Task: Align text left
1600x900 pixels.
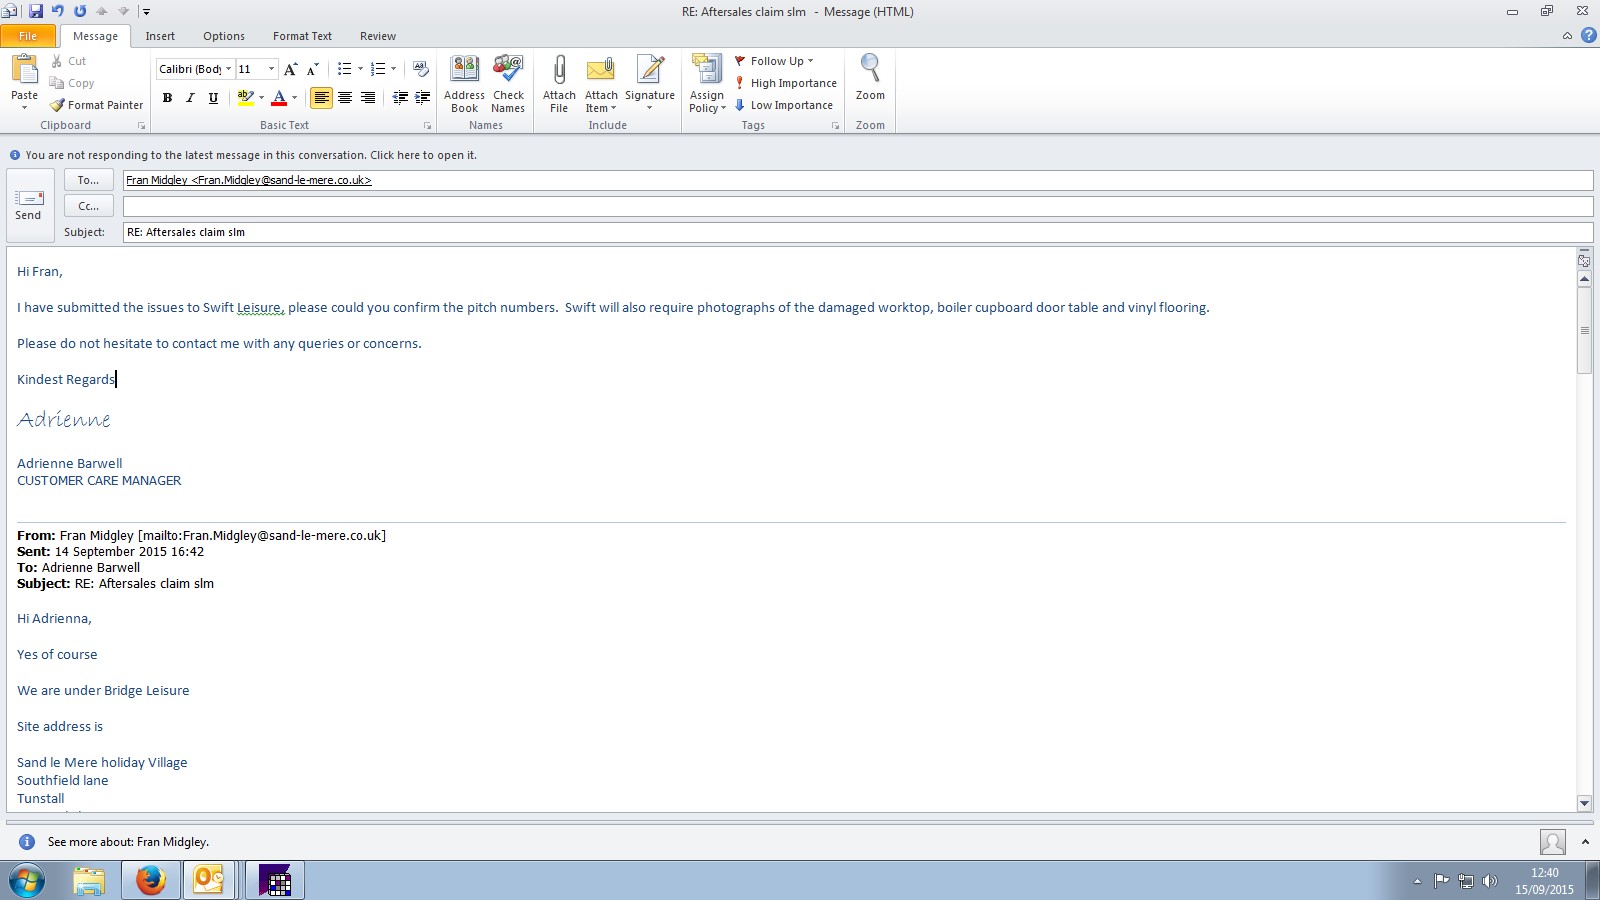Action: [321, 98]
